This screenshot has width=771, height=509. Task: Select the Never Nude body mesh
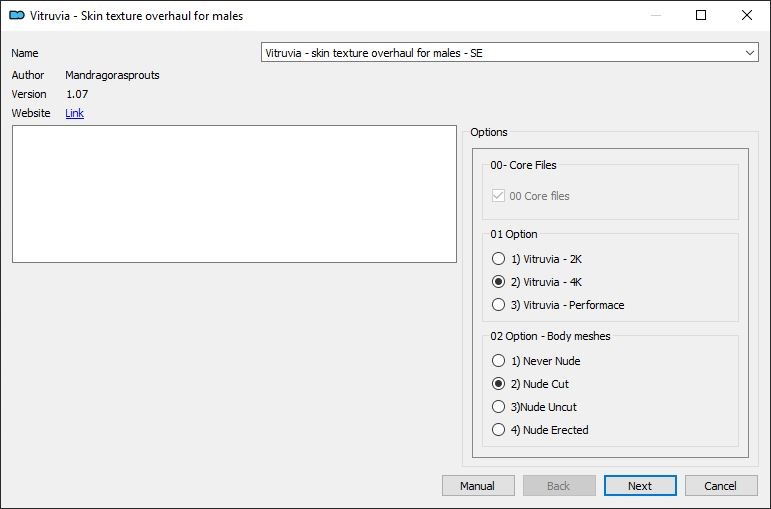(x=498, y=361)
